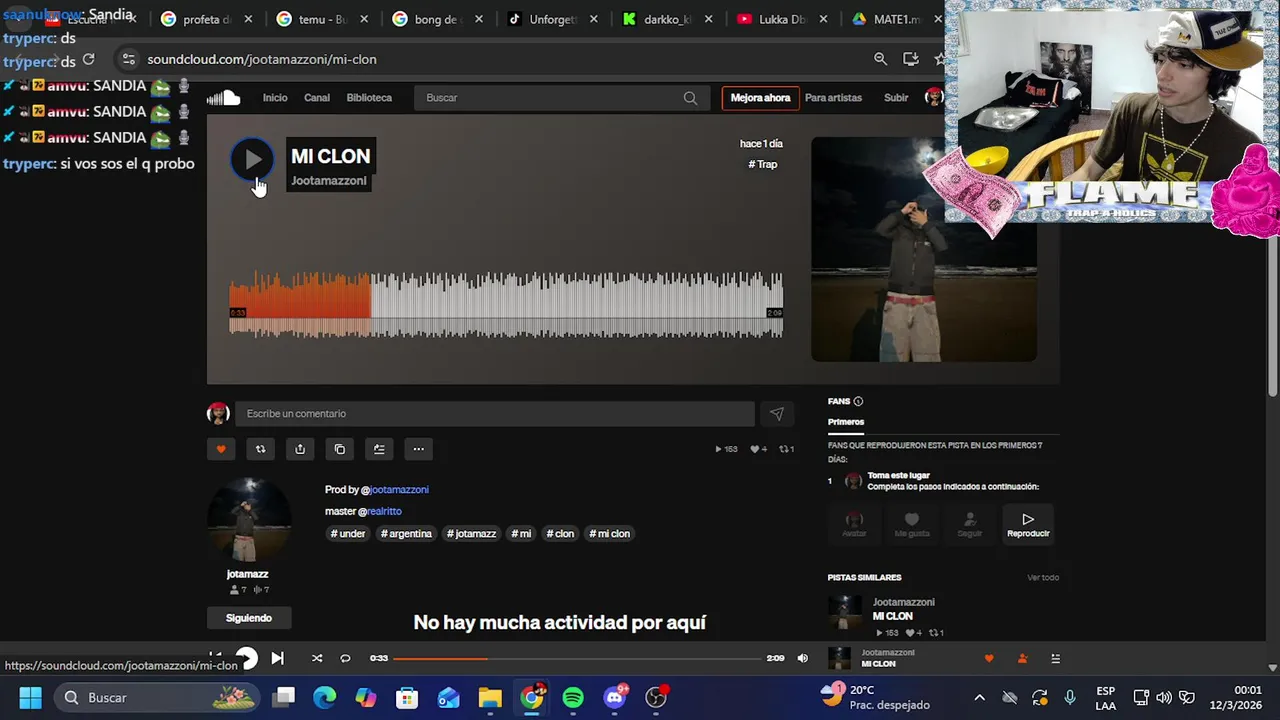Like current track in the player bar

click(989, 658)
